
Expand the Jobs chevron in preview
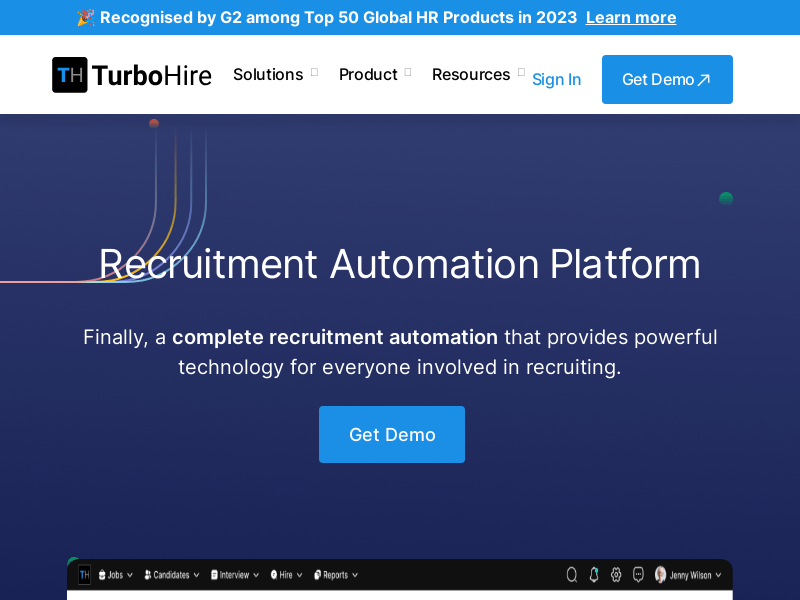[130, 576]
